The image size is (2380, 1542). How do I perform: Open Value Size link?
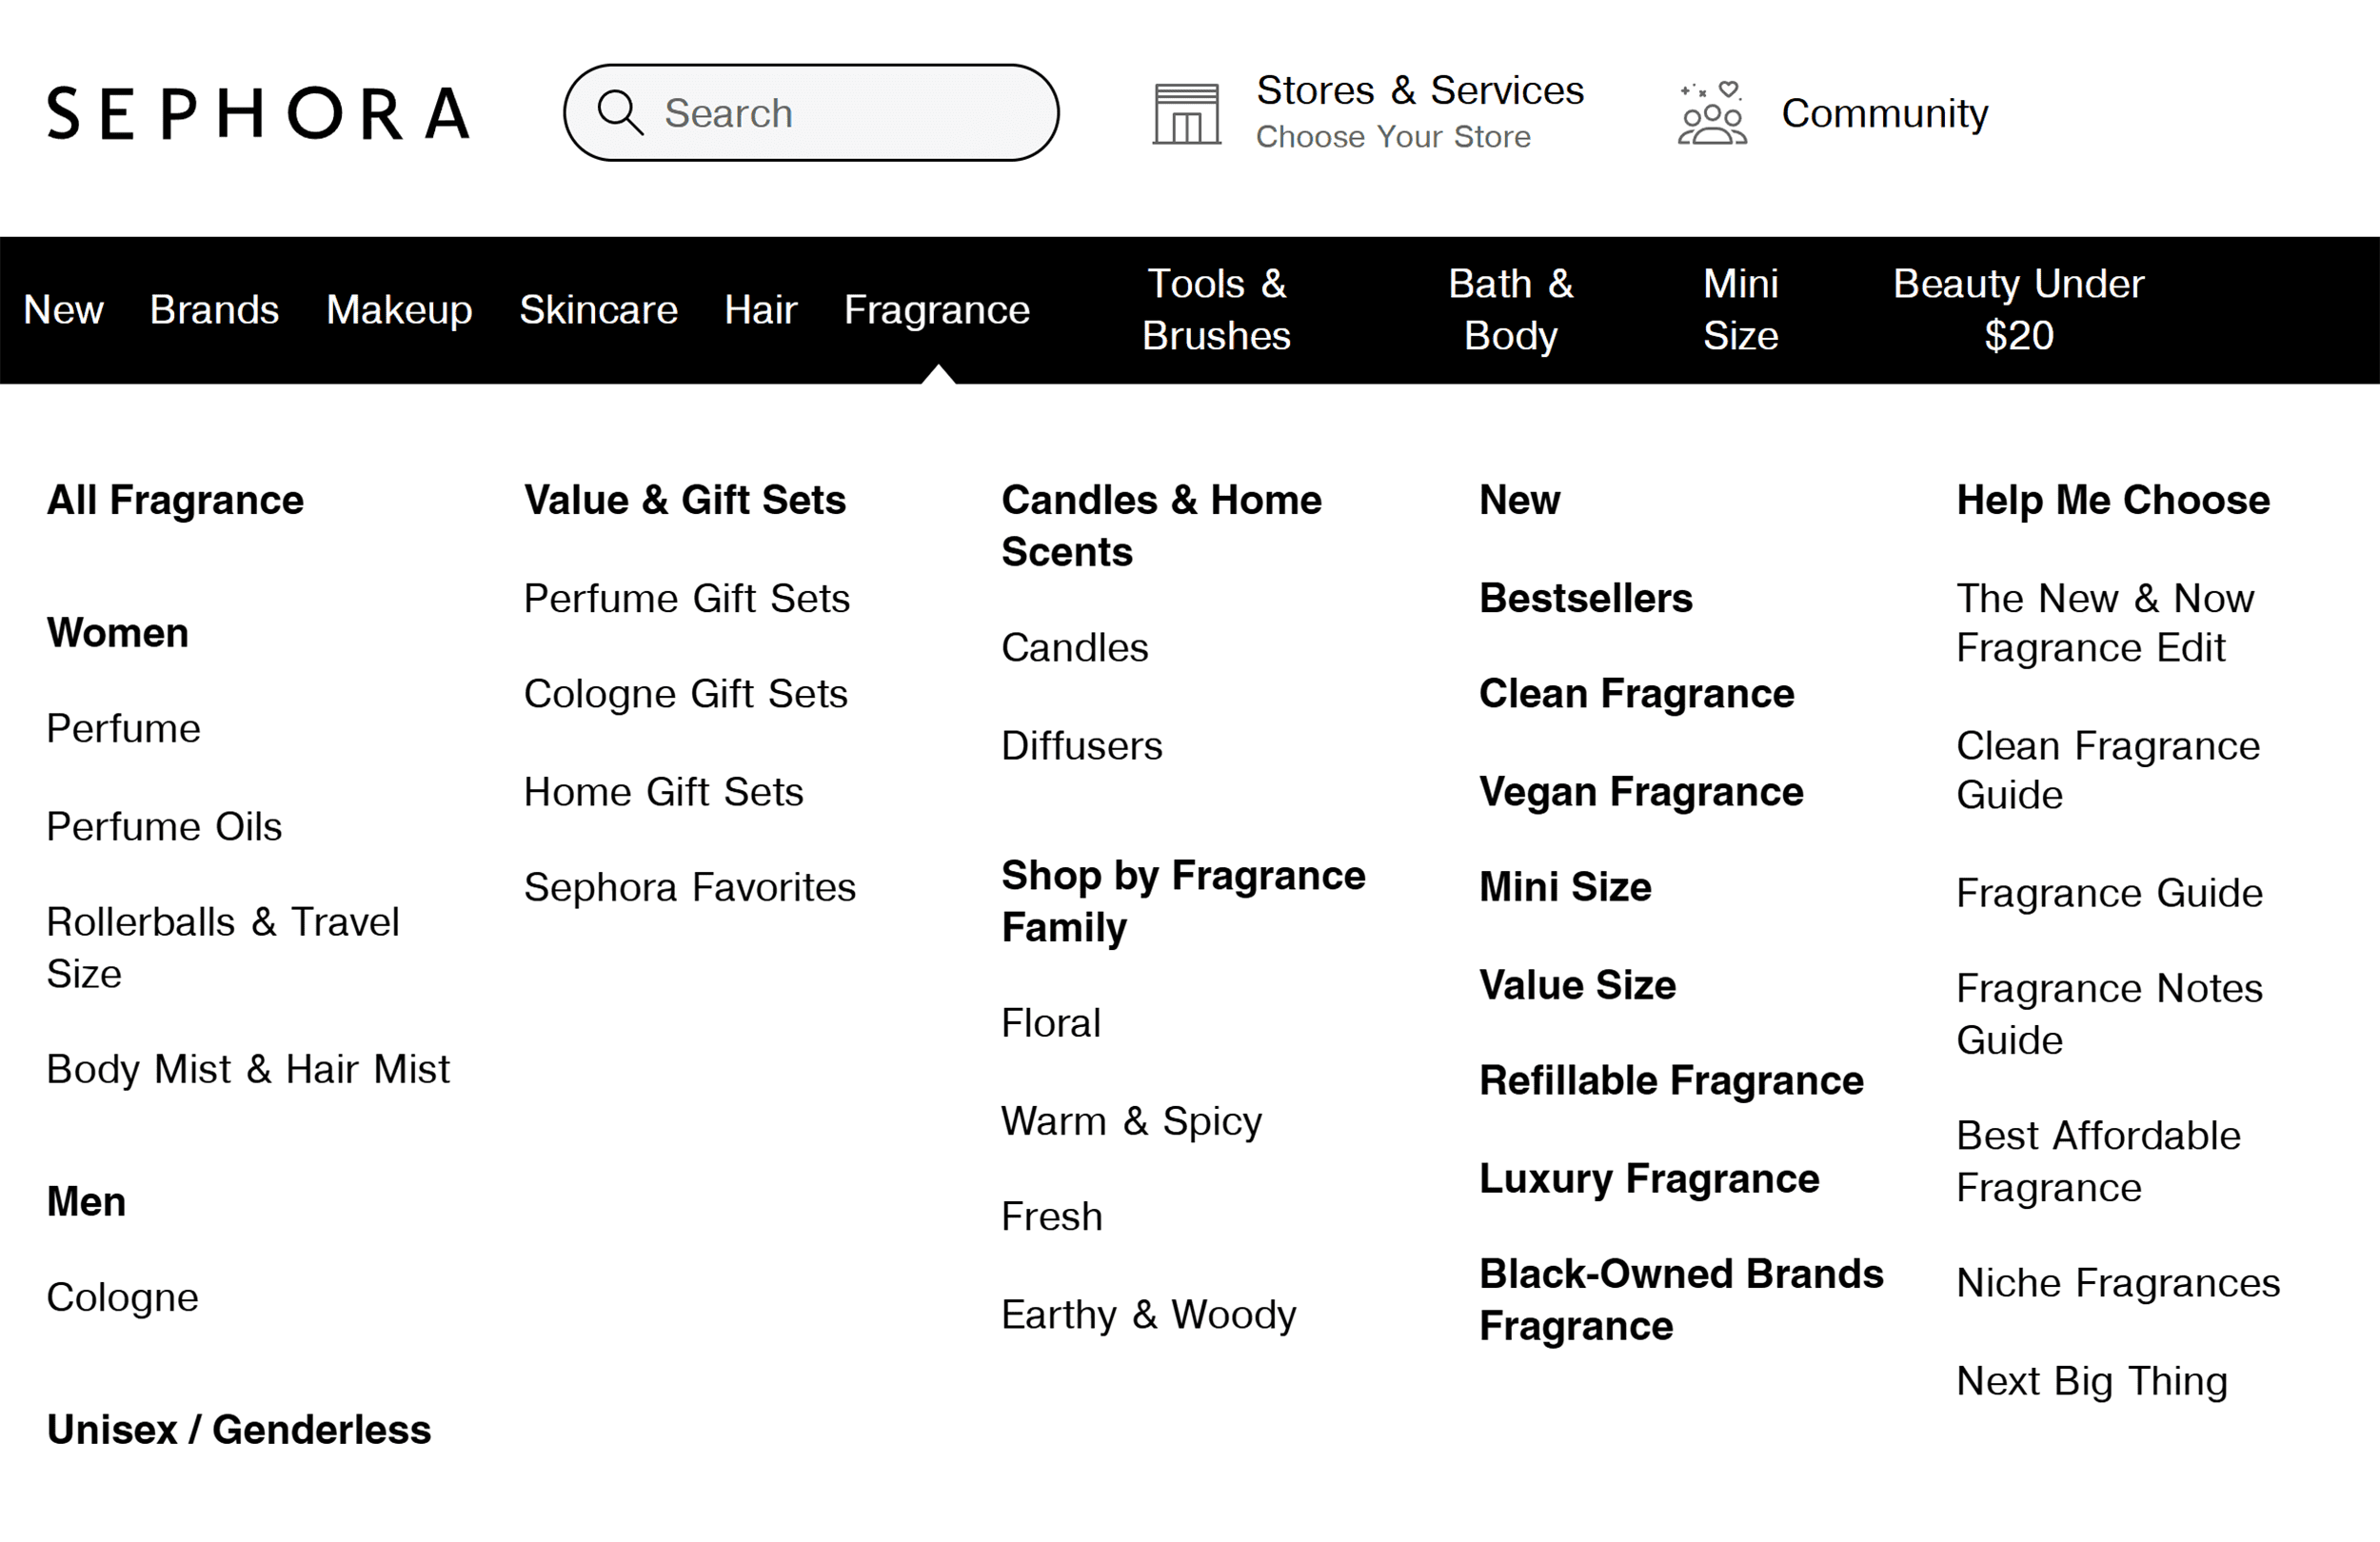[x=1578, y=986]
